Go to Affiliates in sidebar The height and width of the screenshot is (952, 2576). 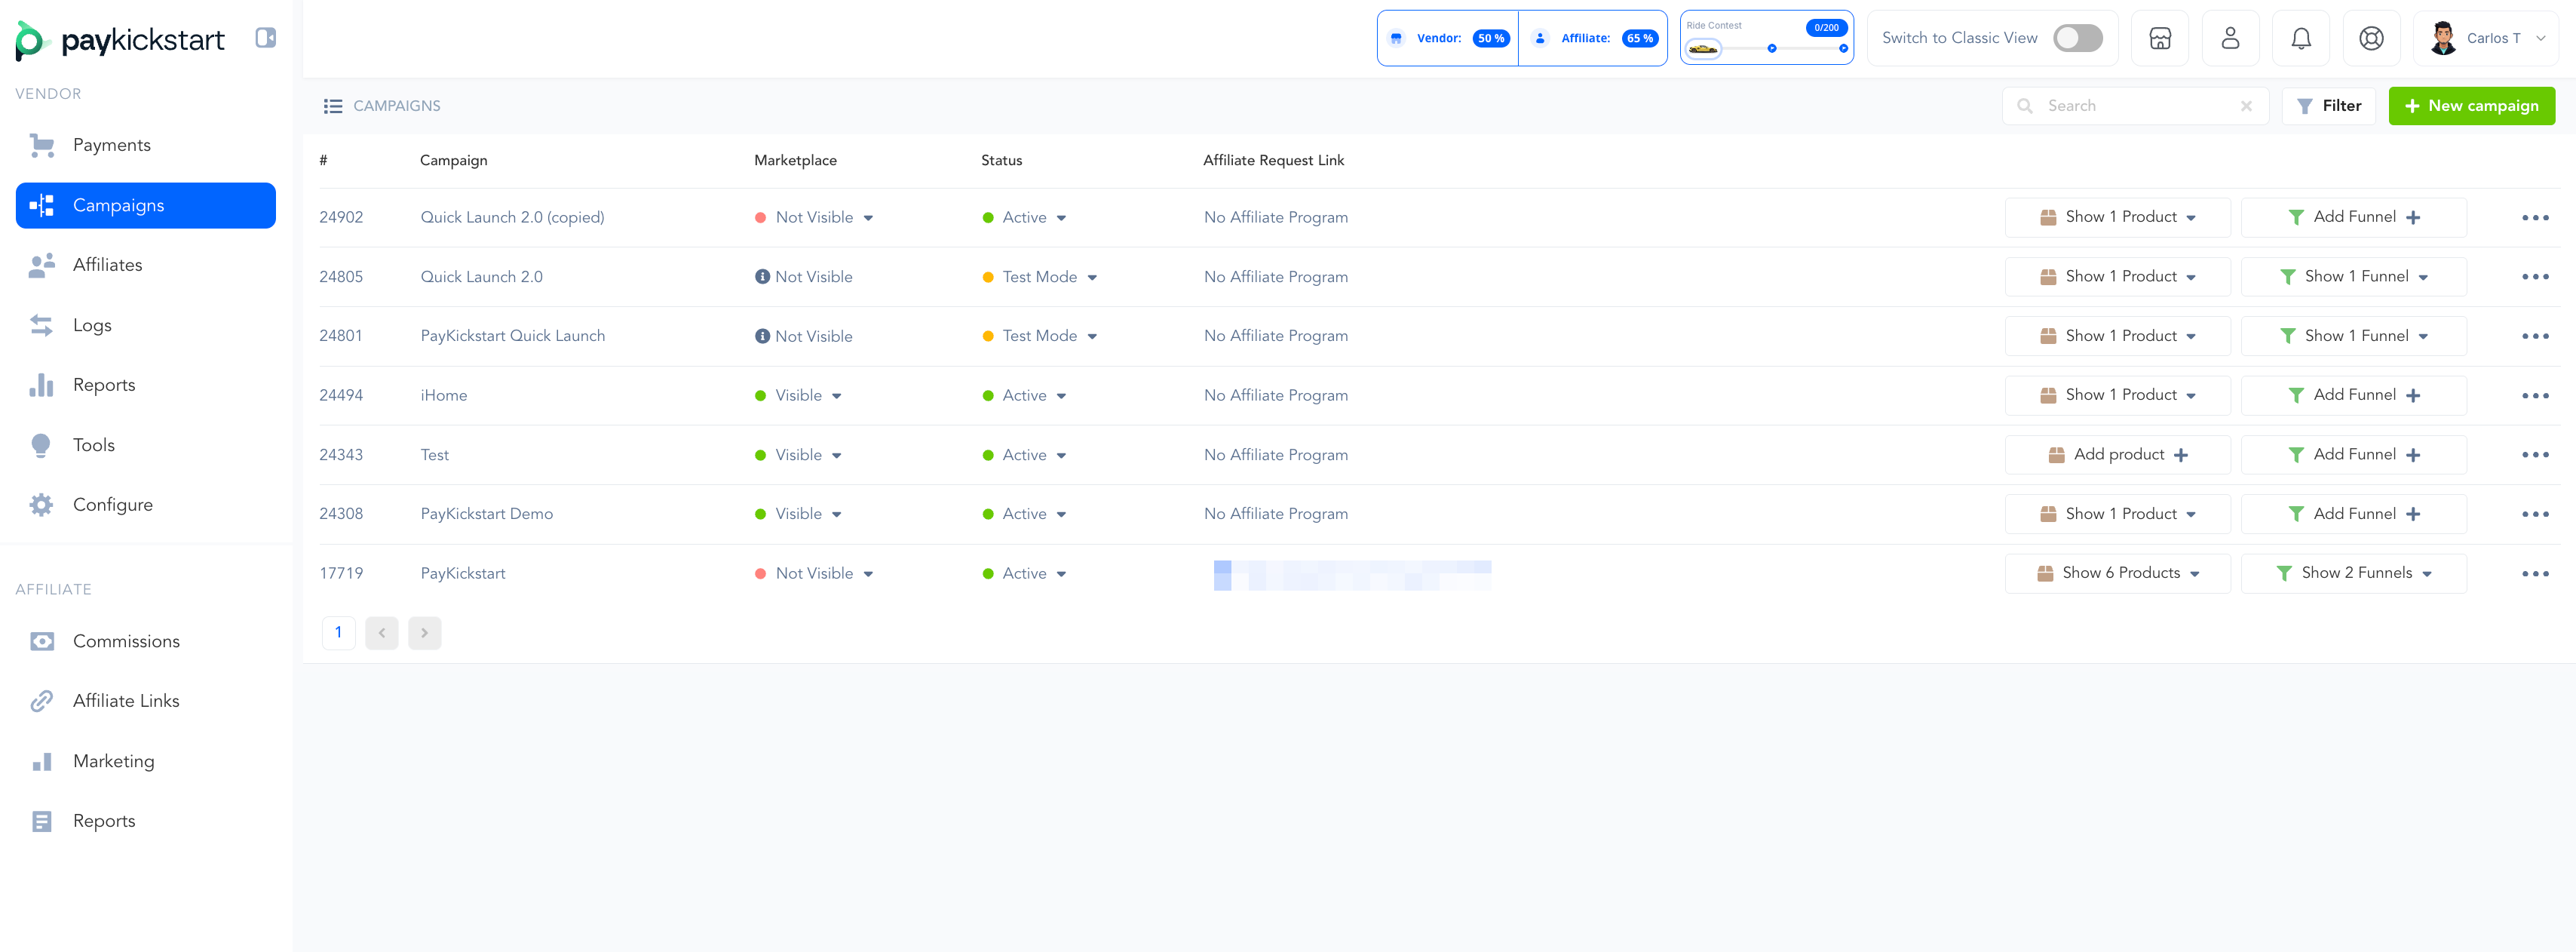pos(107,265)
